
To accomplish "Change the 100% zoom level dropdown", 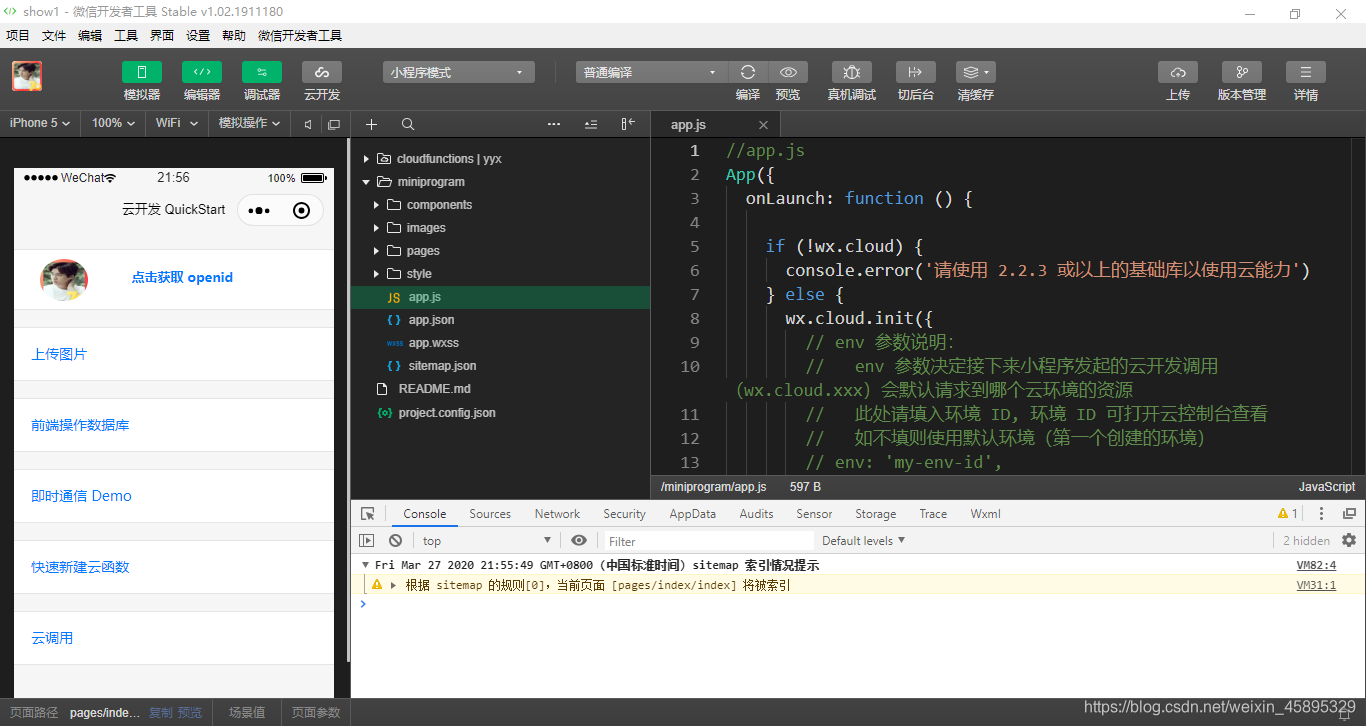I will [114, 123].
